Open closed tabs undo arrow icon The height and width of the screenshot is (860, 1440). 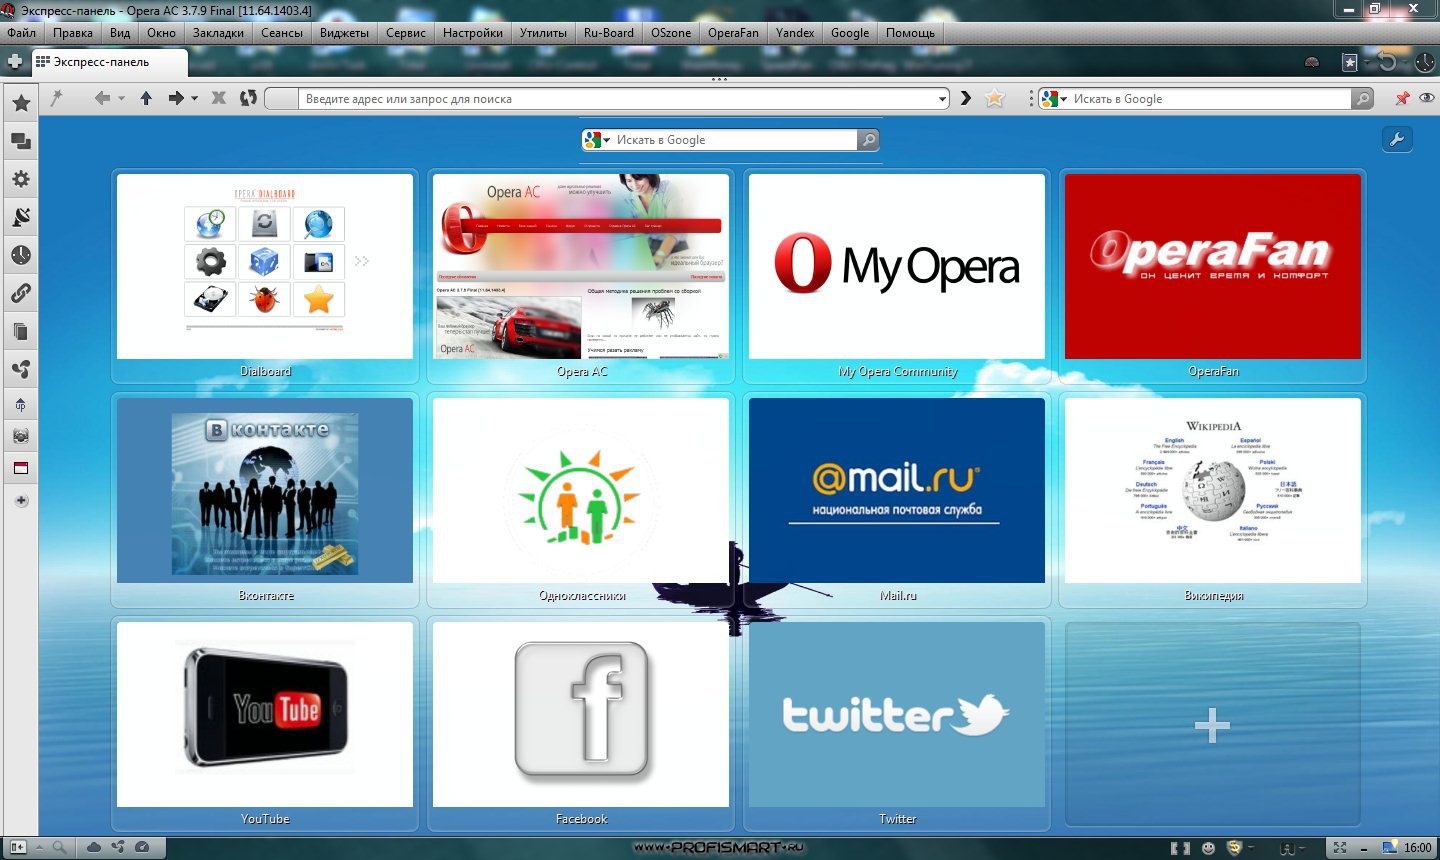pos(1387,62)
